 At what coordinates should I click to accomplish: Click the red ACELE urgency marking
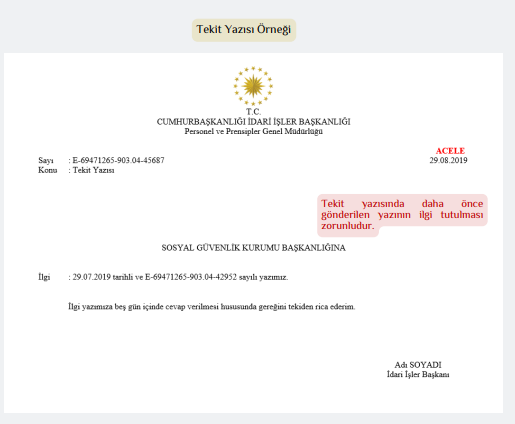tap(450, 151)
